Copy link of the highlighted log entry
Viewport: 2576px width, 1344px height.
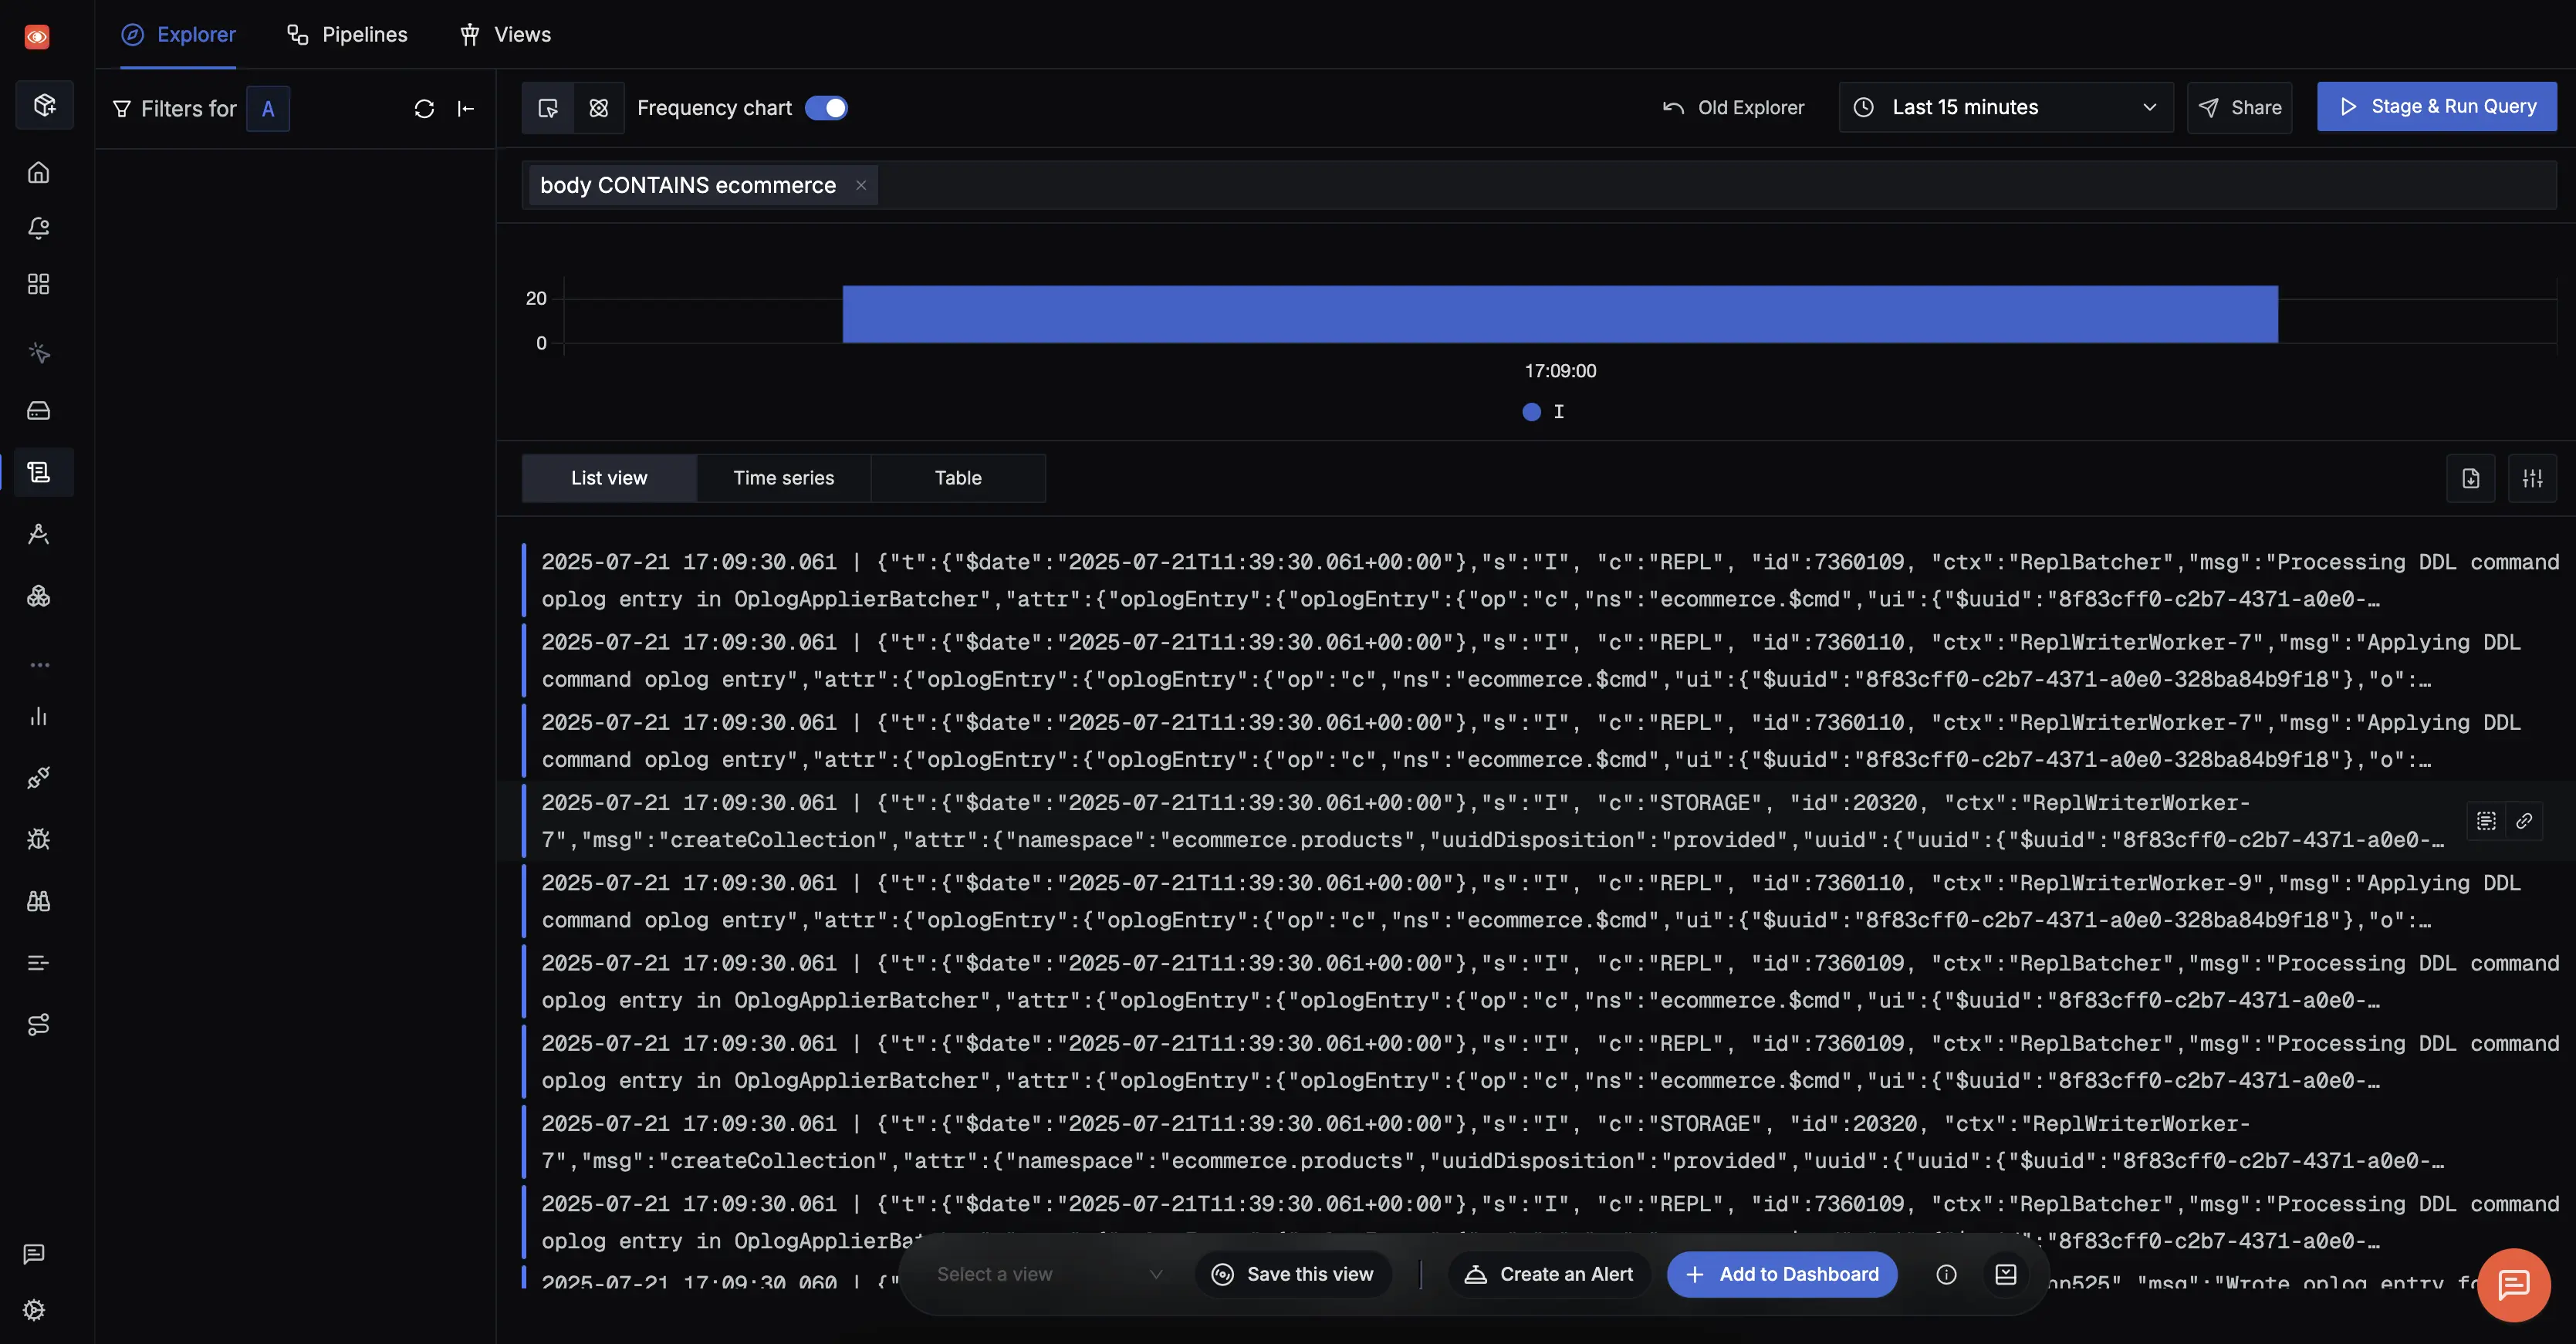(x=2524, y=821)
